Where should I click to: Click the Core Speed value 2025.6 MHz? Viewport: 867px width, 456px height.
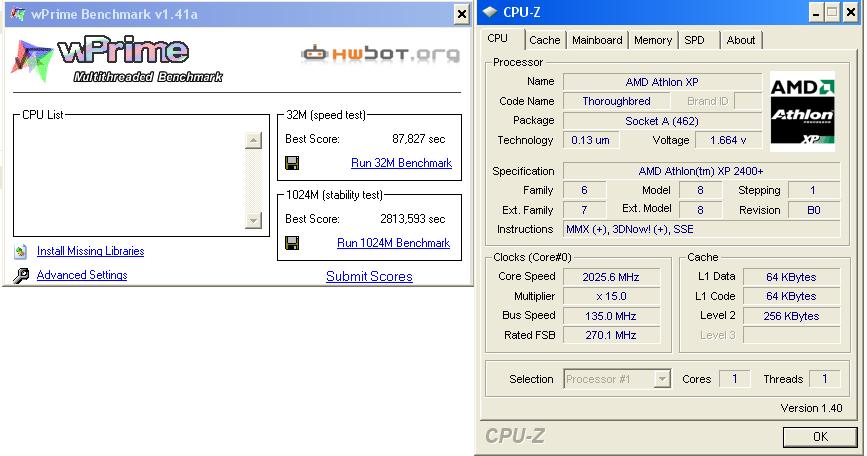pos(611,277)
